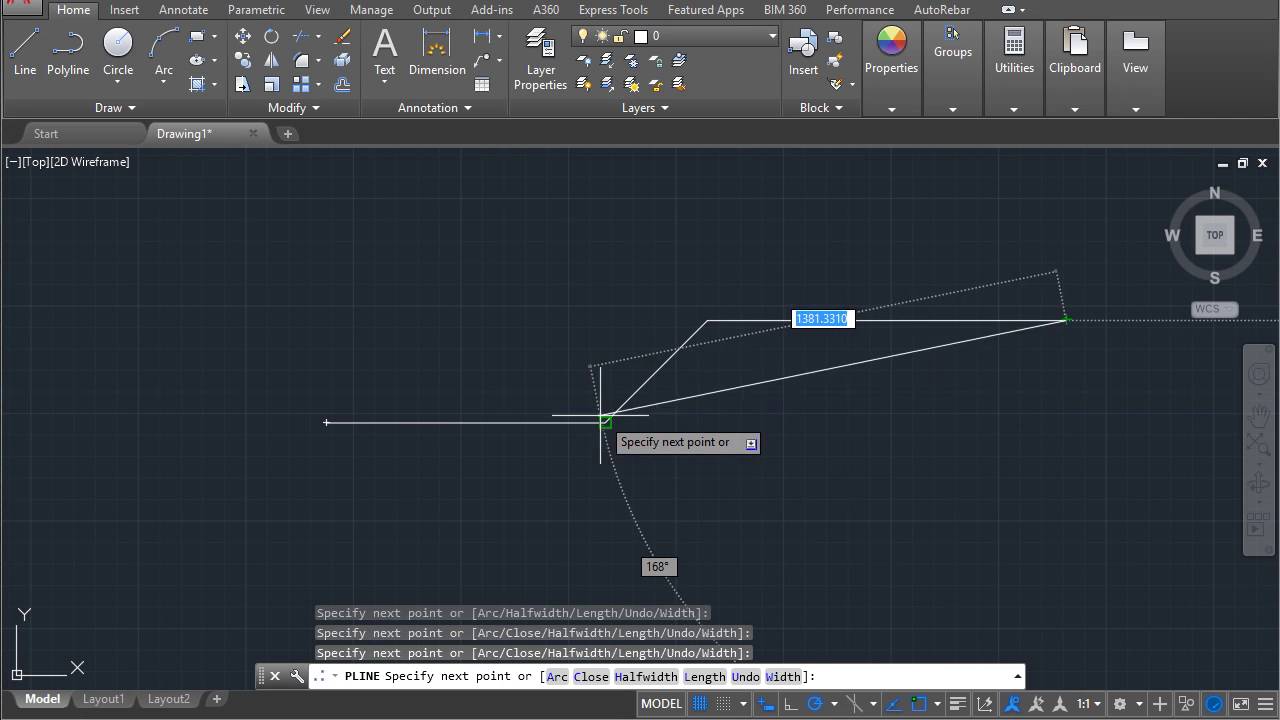
Task: Toggle 2D object snap in status bar
Action: (x=919, y=703)
